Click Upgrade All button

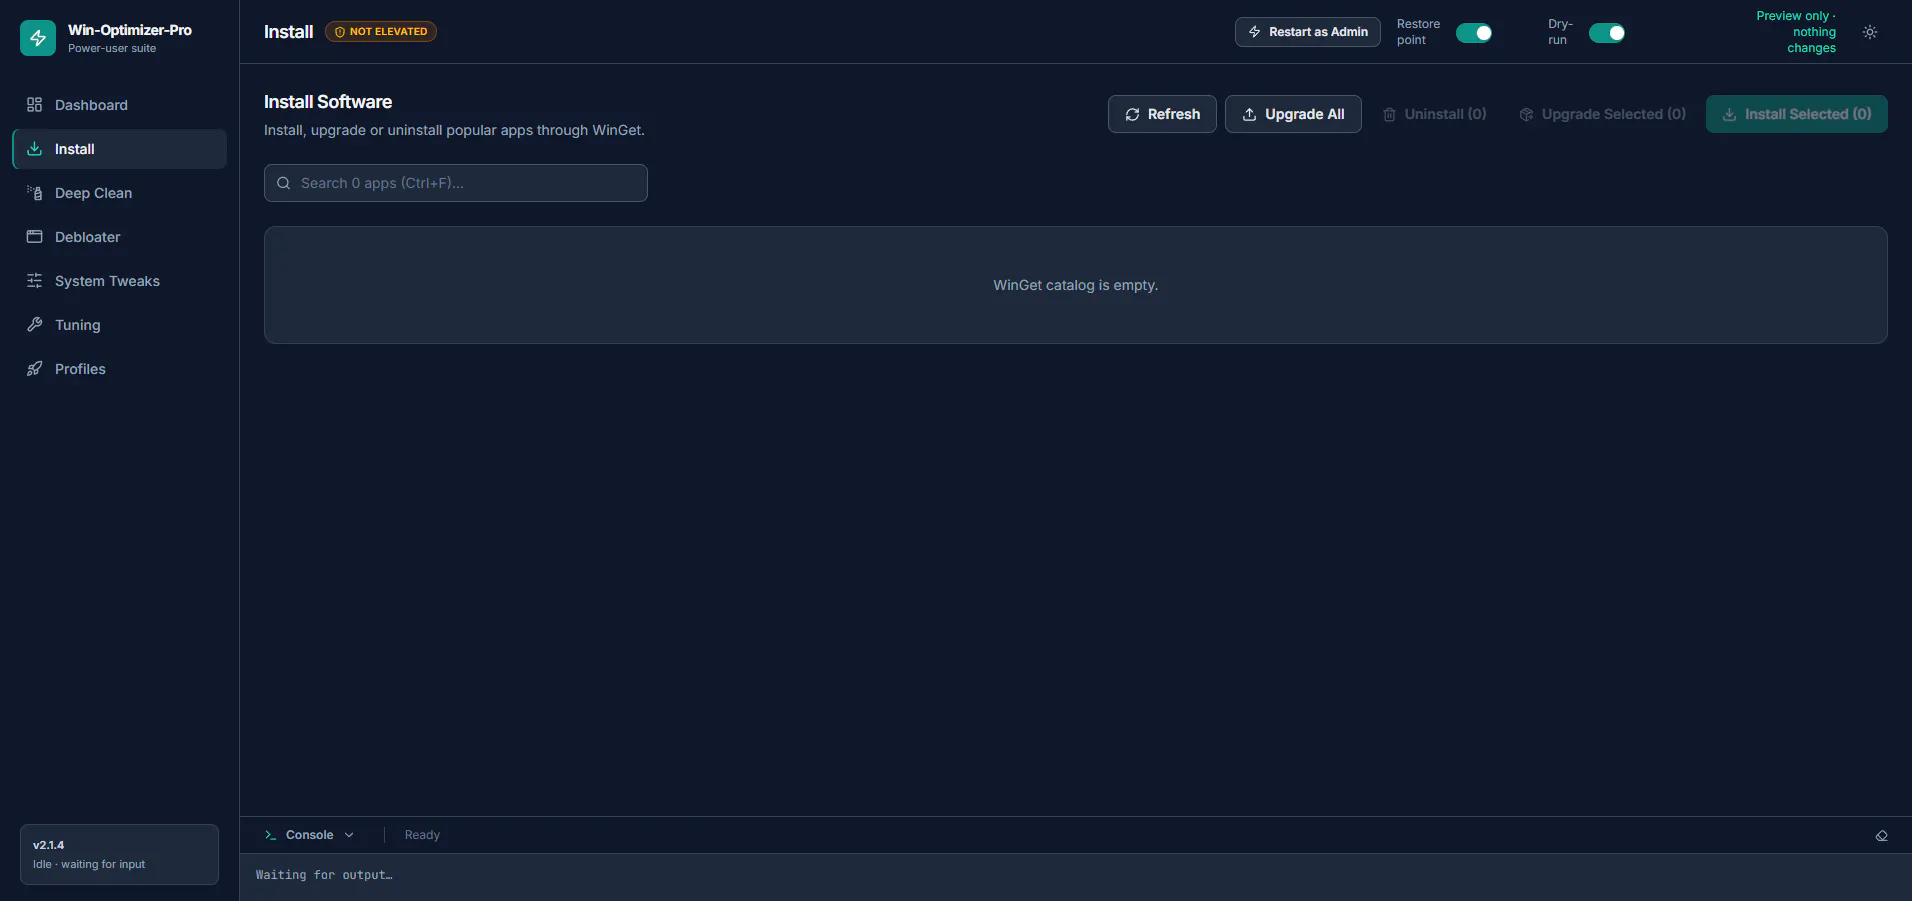[x=1293, y=114]
